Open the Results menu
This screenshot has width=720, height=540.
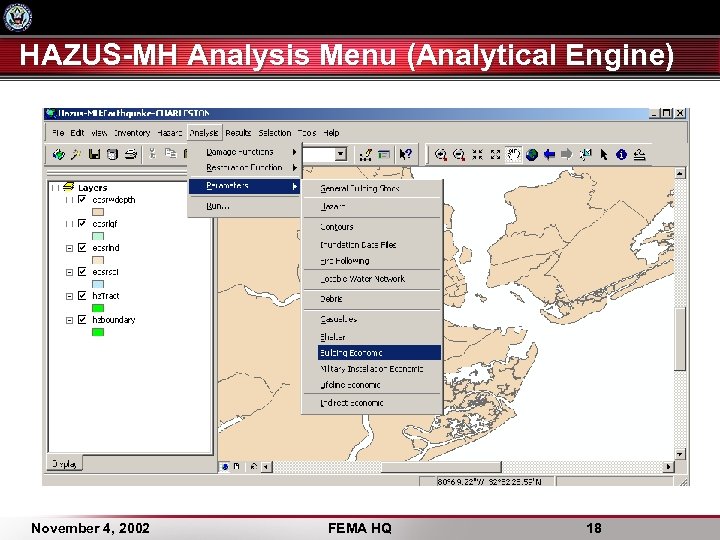pyautogui.click(x=238, y=133)
